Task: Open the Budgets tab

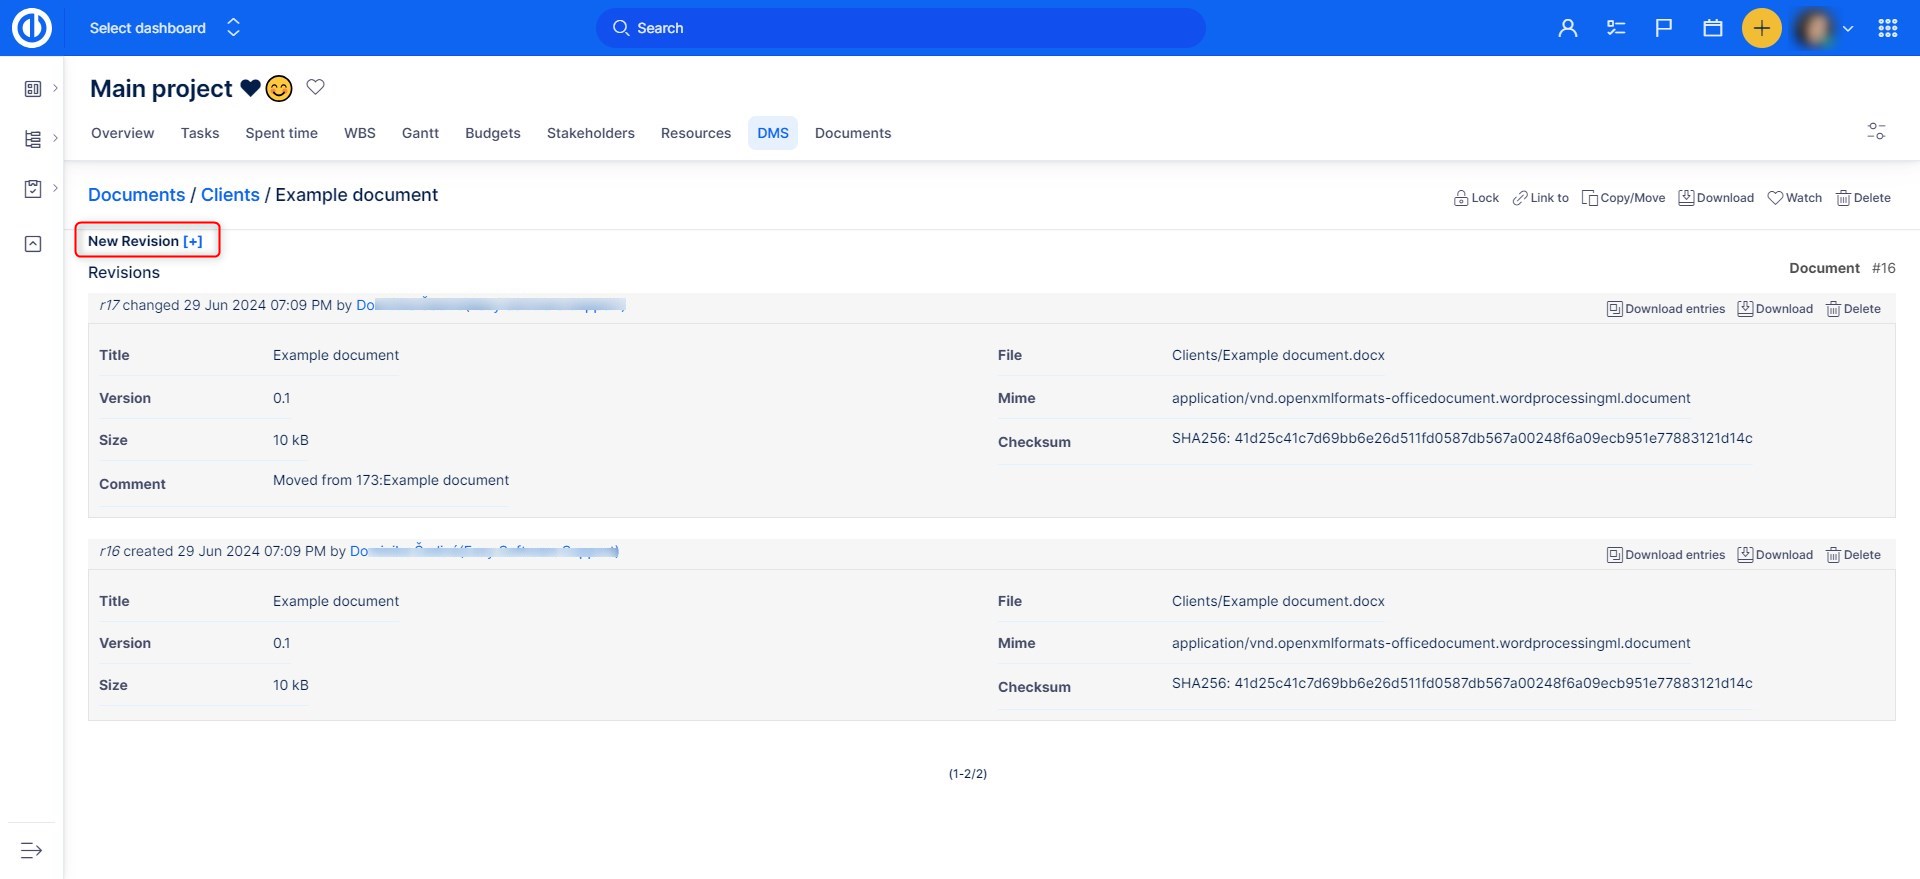Action: point(492,133)
